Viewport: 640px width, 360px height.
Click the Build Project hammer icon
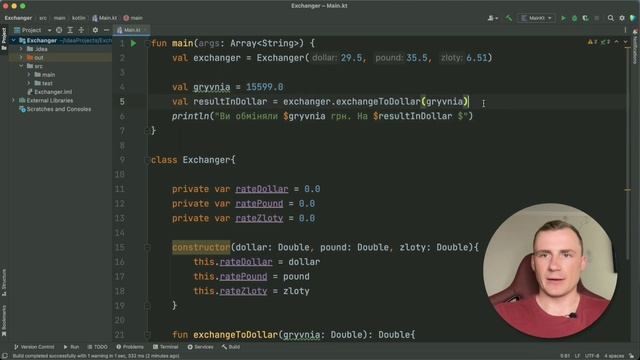coord(509,18)
